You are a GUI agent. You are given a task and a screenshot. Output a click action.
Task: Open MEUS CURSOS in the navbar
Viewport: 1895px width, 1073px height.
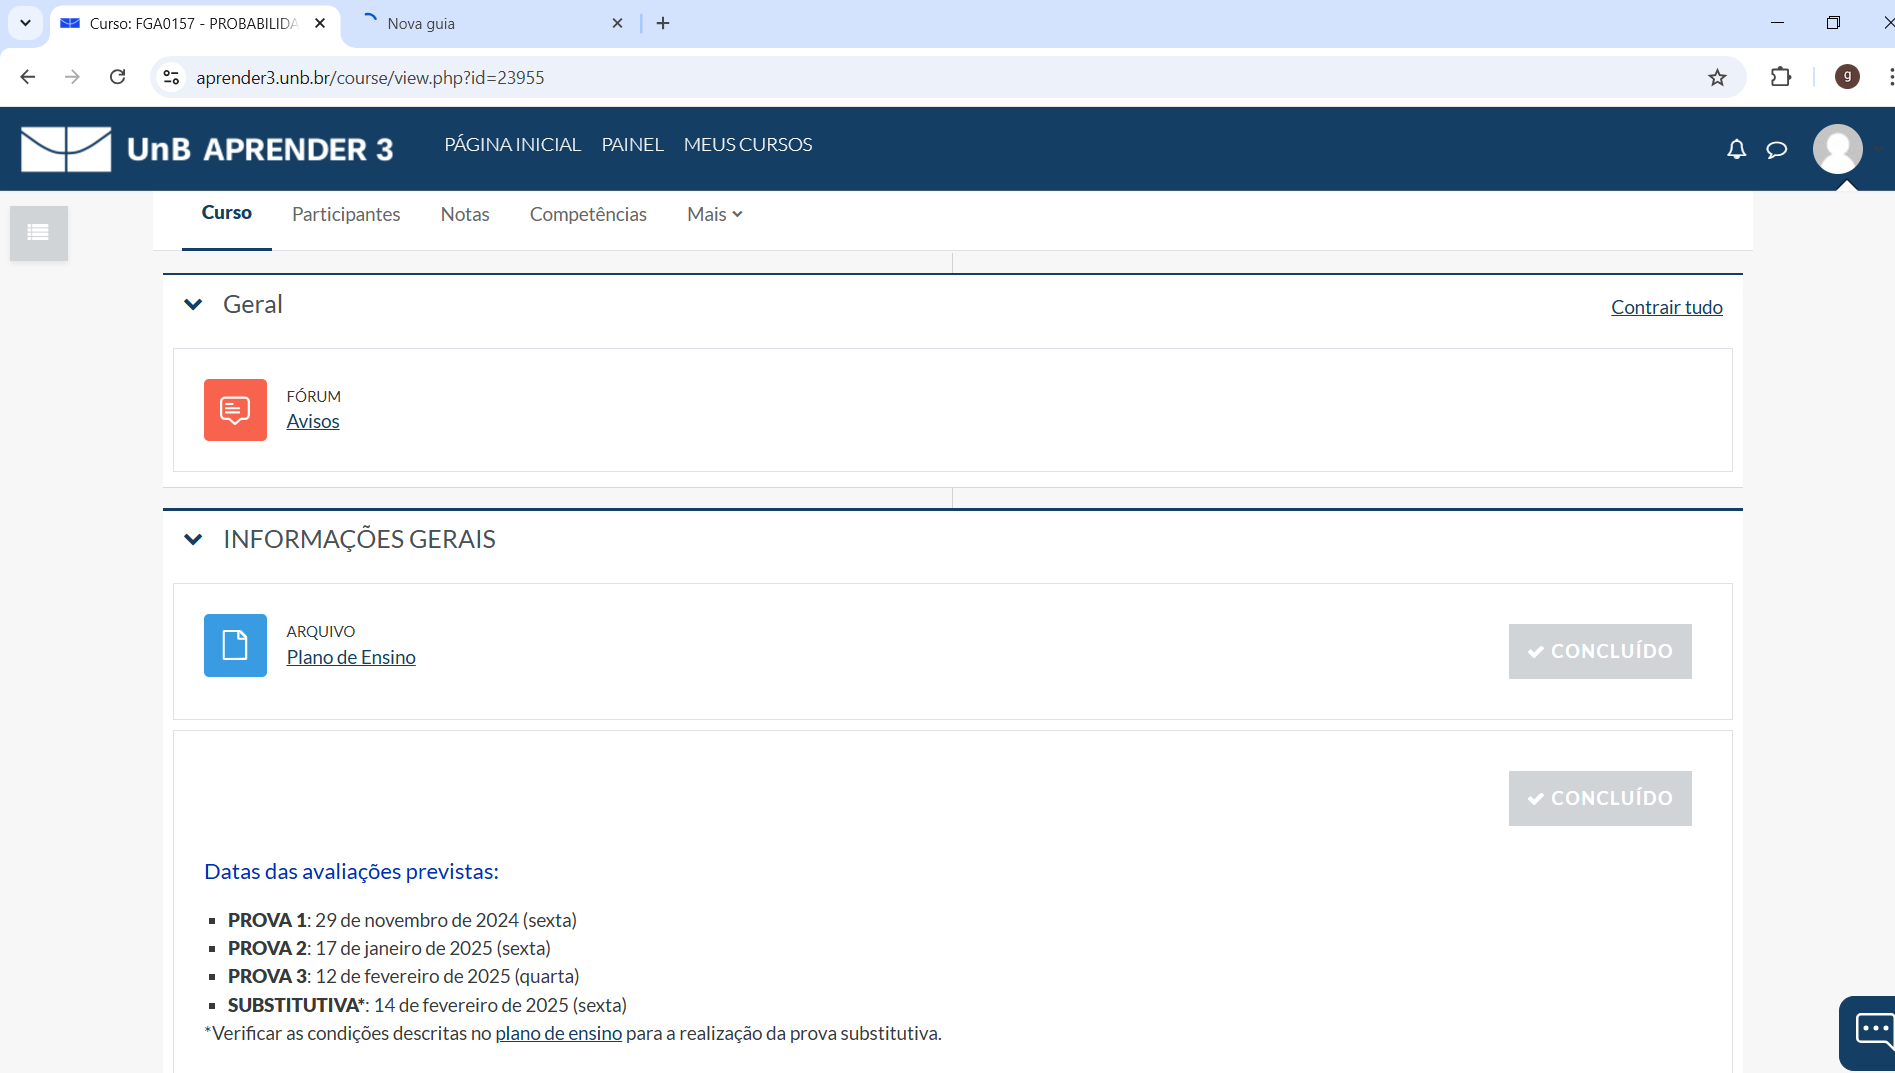pos(748,144)
